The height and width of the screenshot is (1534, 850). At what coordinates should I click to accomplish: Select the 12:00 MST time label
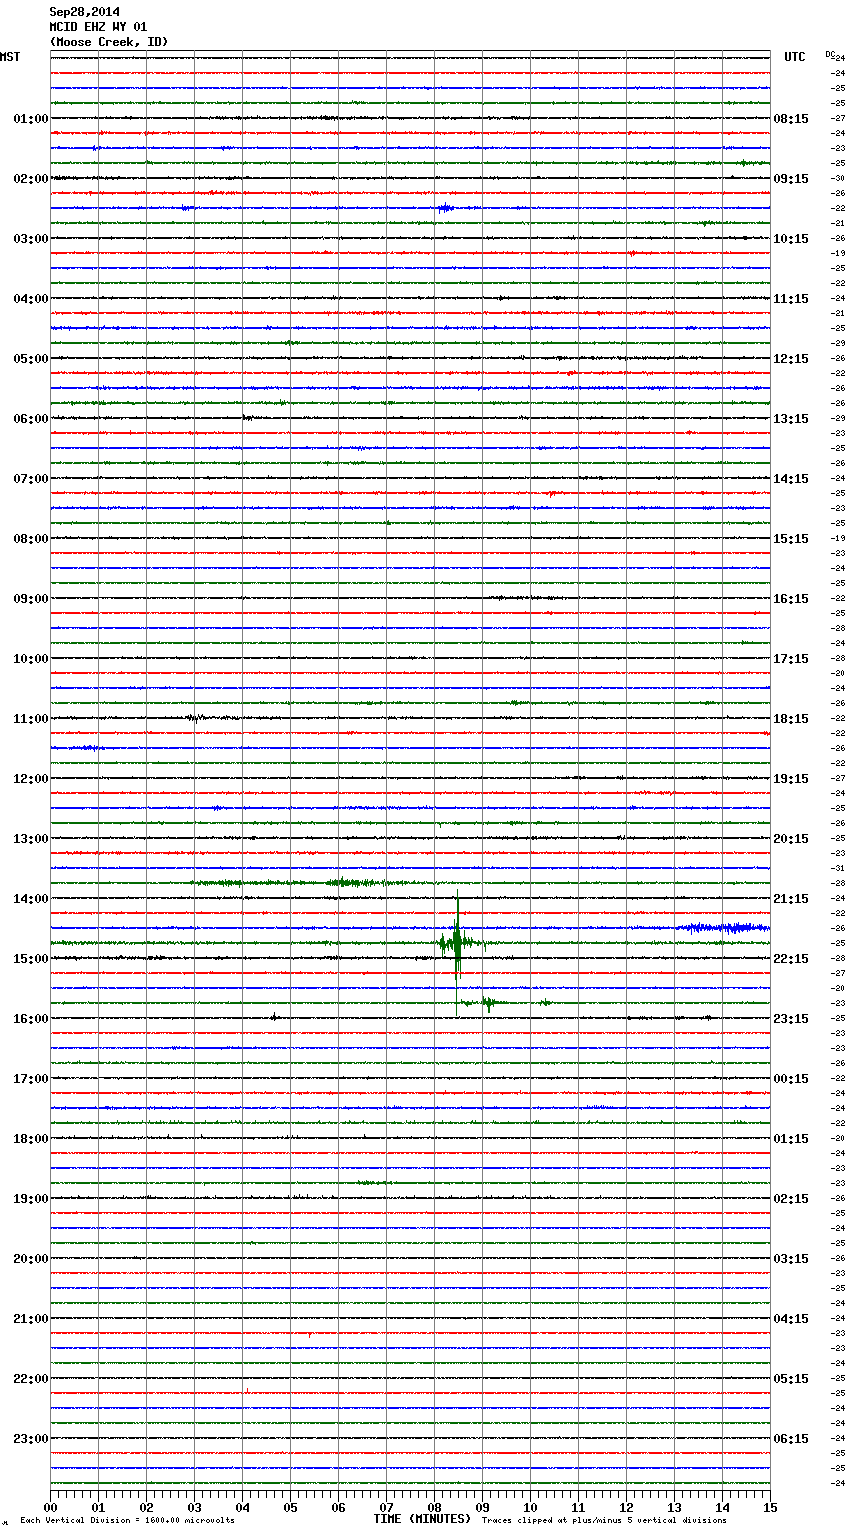31,779
